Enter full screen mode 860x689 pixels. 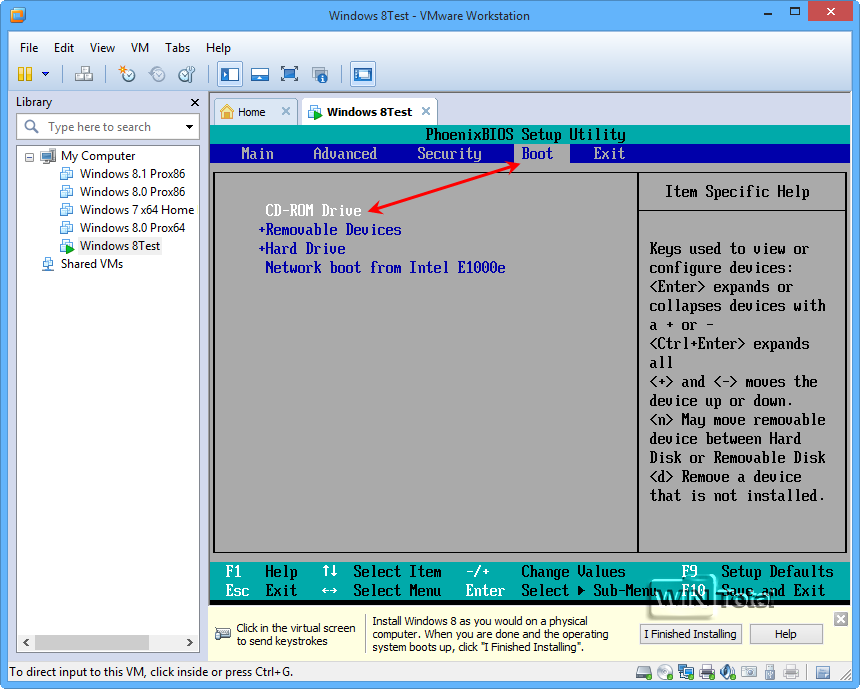(290, 74)
